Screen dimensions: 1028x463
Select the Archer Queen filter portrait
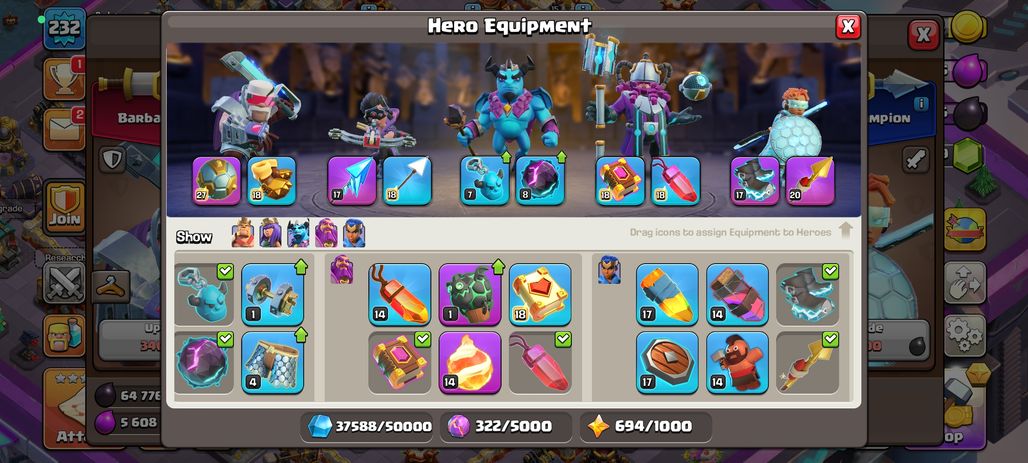(270, 233)
